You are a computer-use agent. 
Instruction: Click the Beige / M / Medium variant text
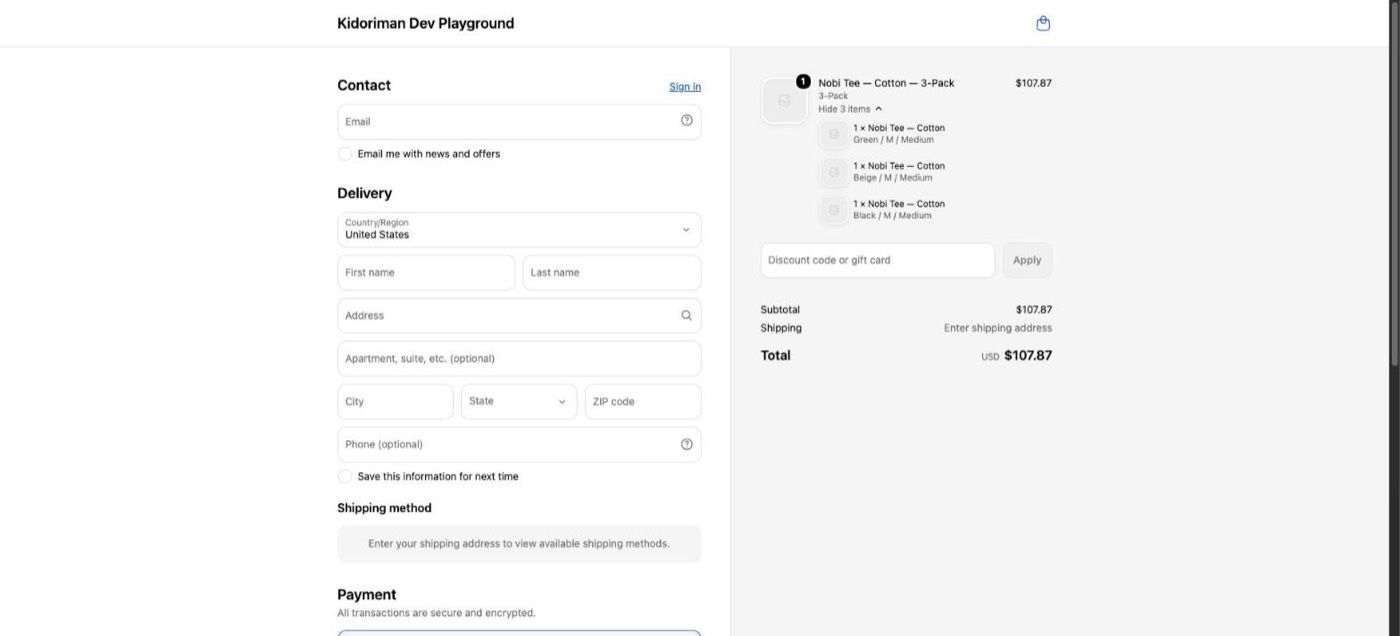[892, 178]
